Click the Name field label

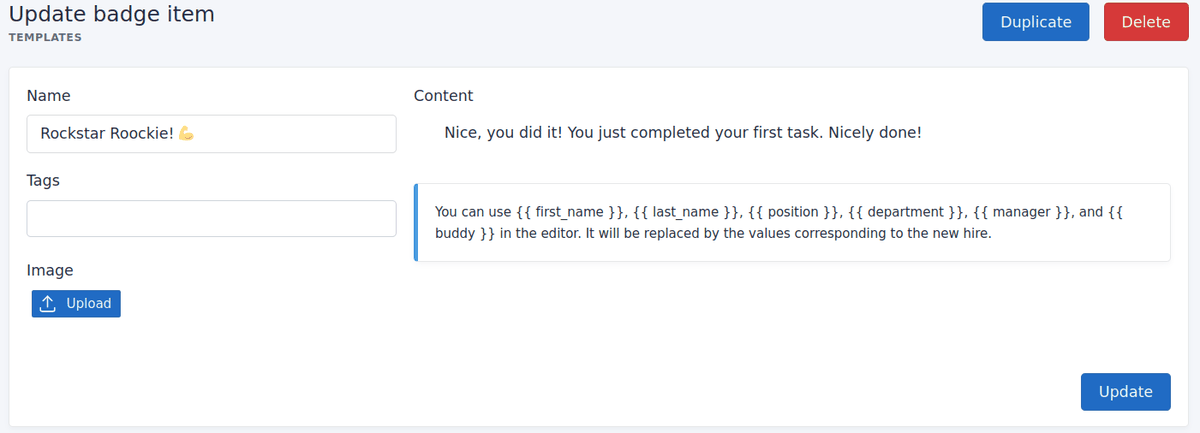click(x=48, y=96)
